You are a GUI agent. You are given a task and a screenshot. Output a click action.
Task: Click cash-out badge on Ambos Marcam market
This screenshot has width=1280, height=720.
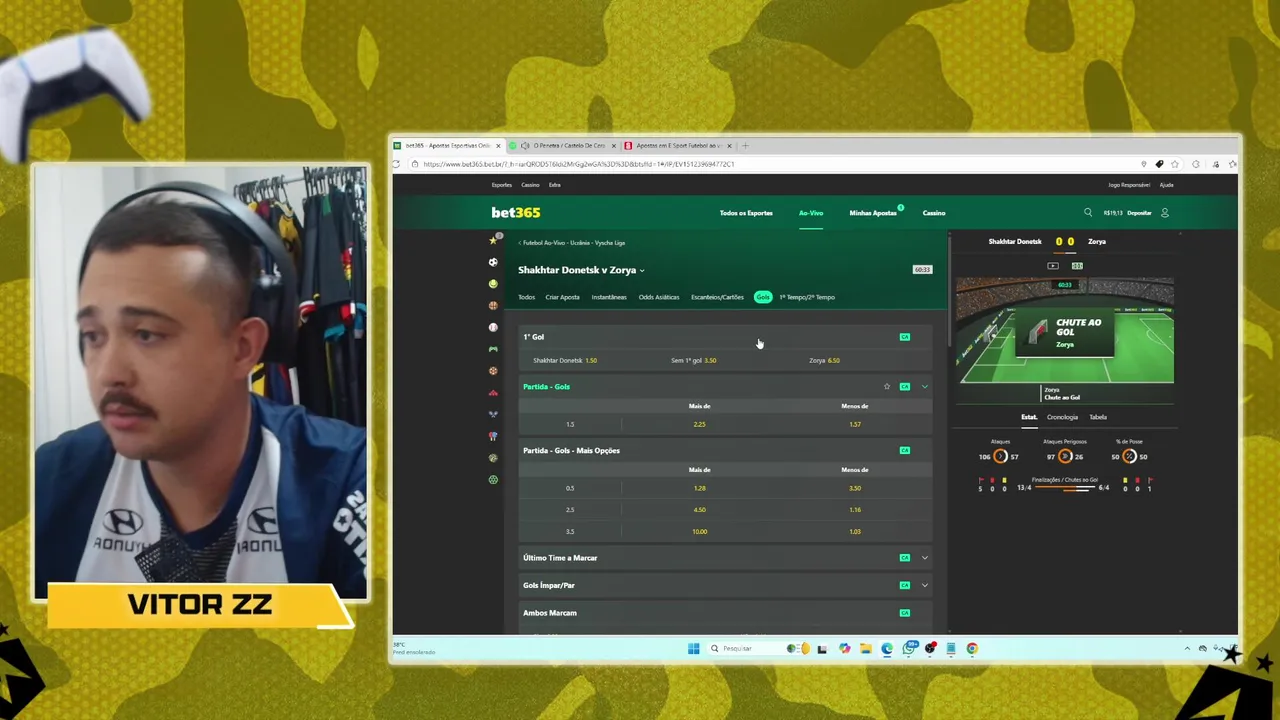905,613
